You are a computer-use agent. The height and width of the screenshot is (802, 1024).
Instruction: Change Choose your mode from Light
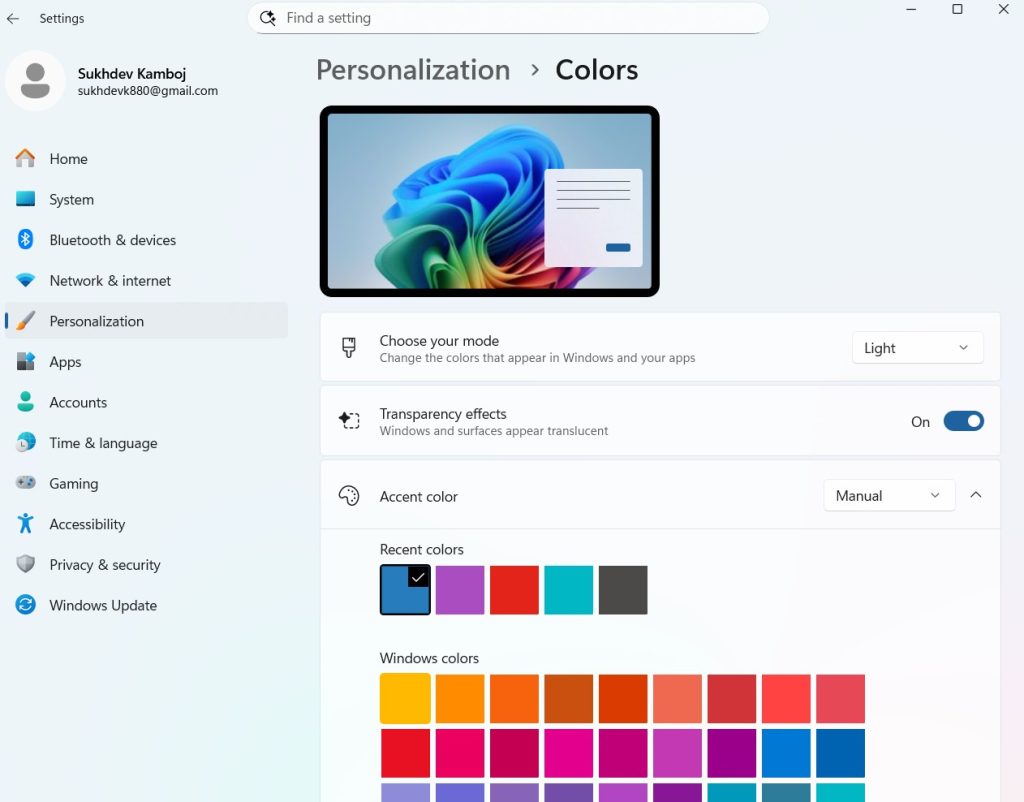tap(916, 347)
